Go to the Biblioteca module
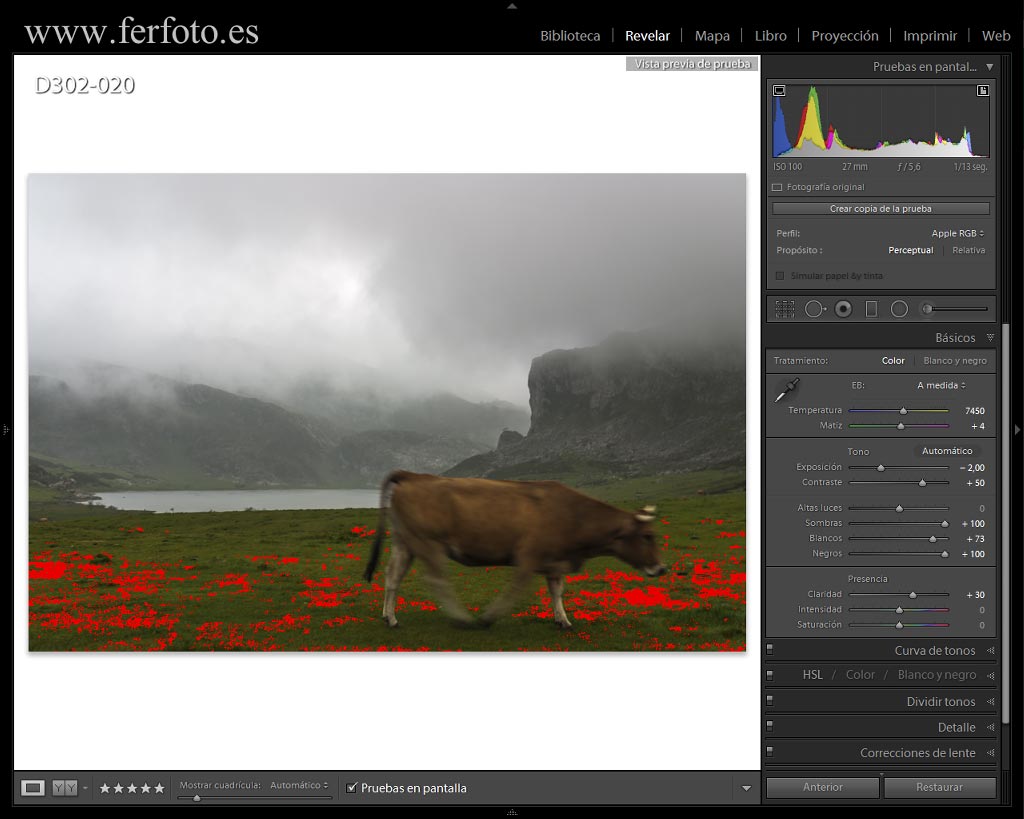The width and height of the screenshot is (1024, 819). [x=569, y=36]
